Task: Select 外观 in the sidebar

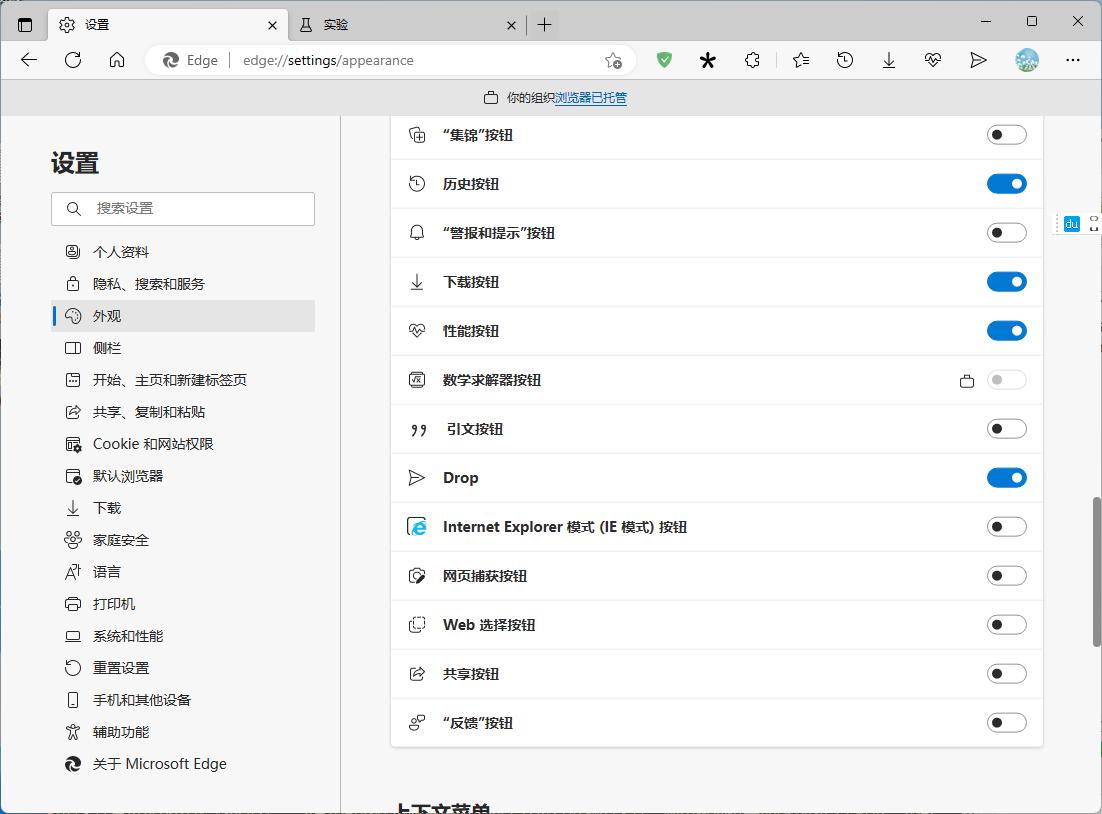Action: pyautogui.click(x=183, y=316)
